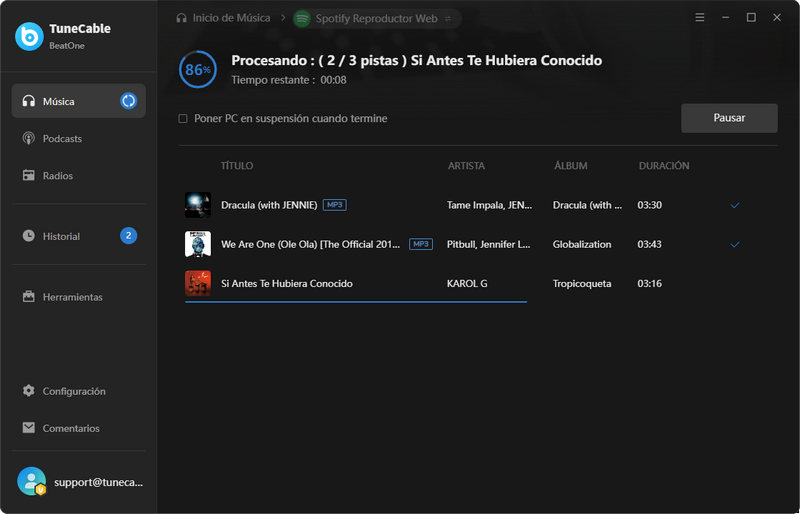The width and height of the screenshot is (800, 514).
Task: Click the ARTISTA column header
Action: pyautogui.click(x=466, y=166)
